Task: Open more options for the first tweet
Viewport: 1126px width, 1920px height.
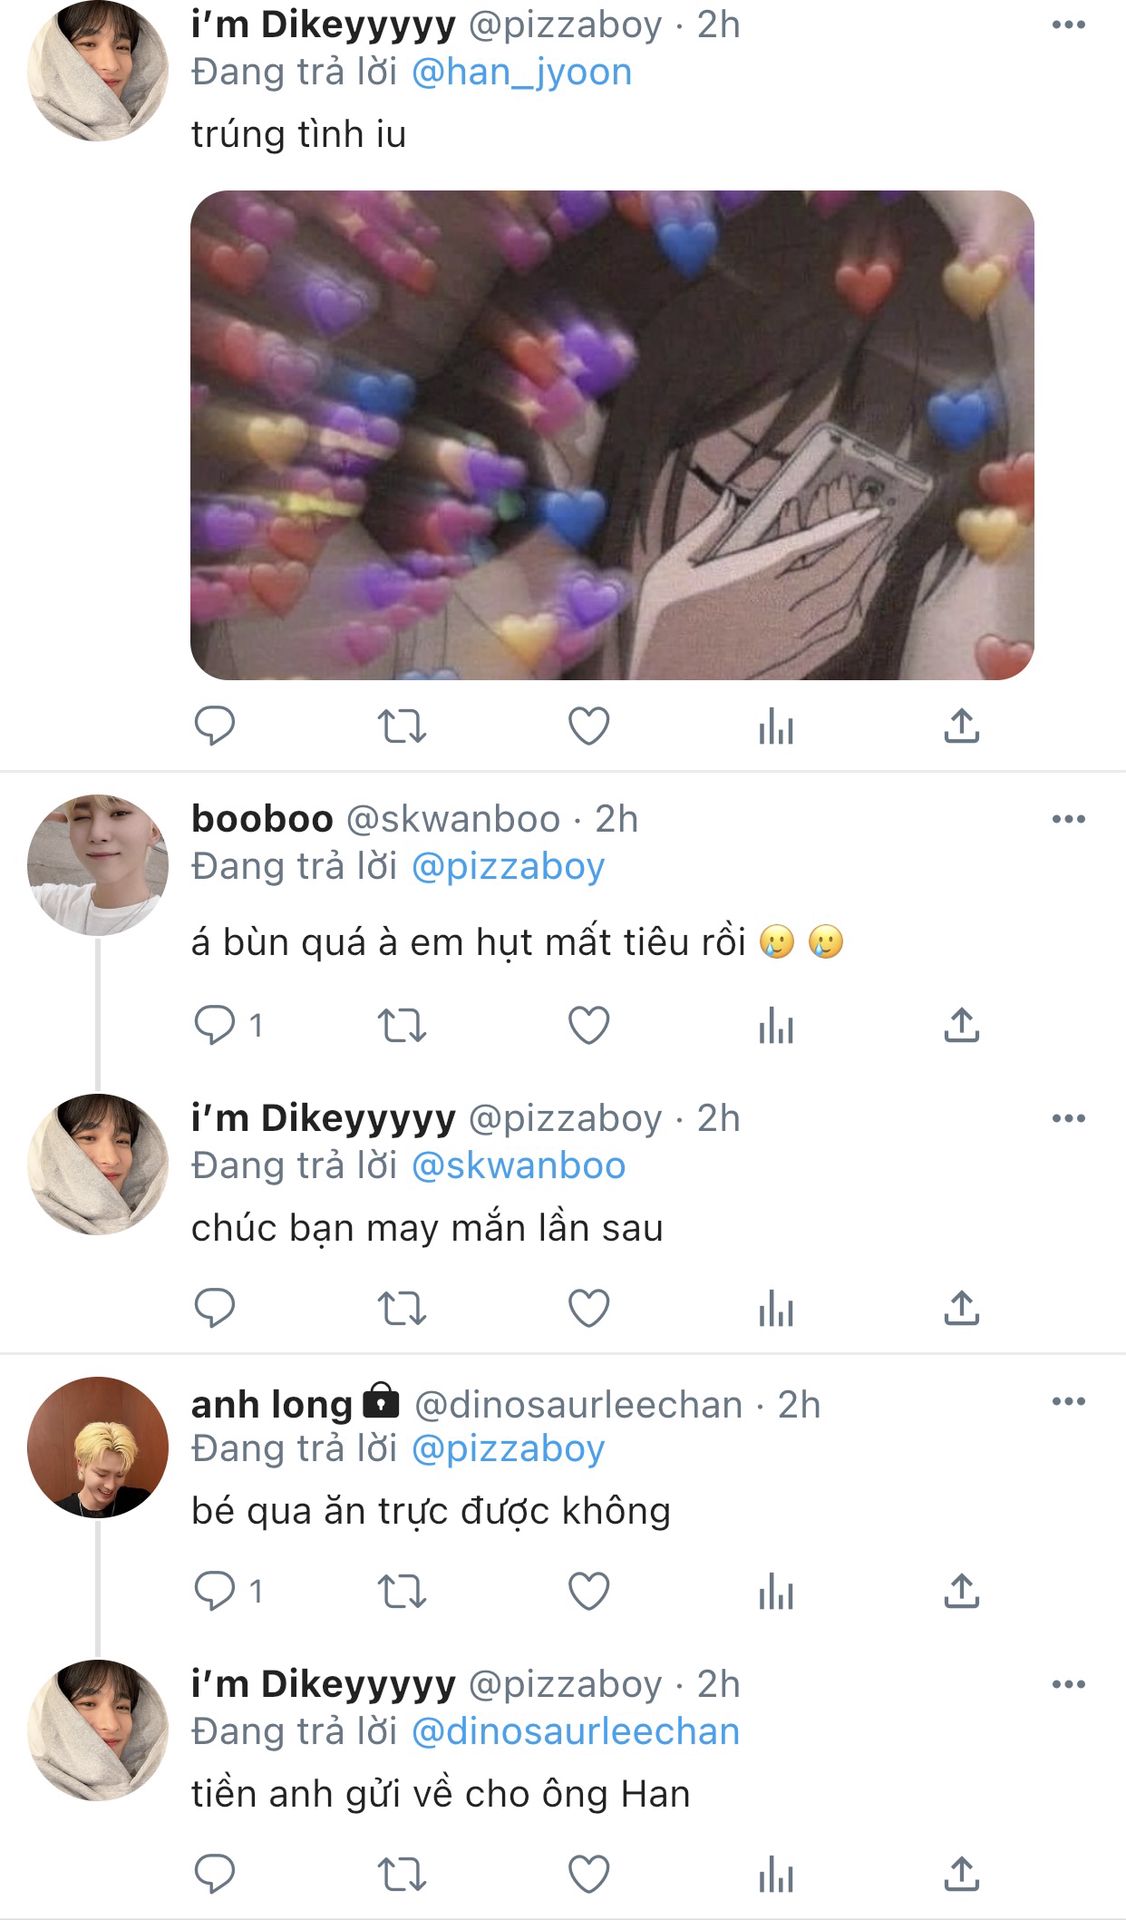Action: coord(1068,25)
